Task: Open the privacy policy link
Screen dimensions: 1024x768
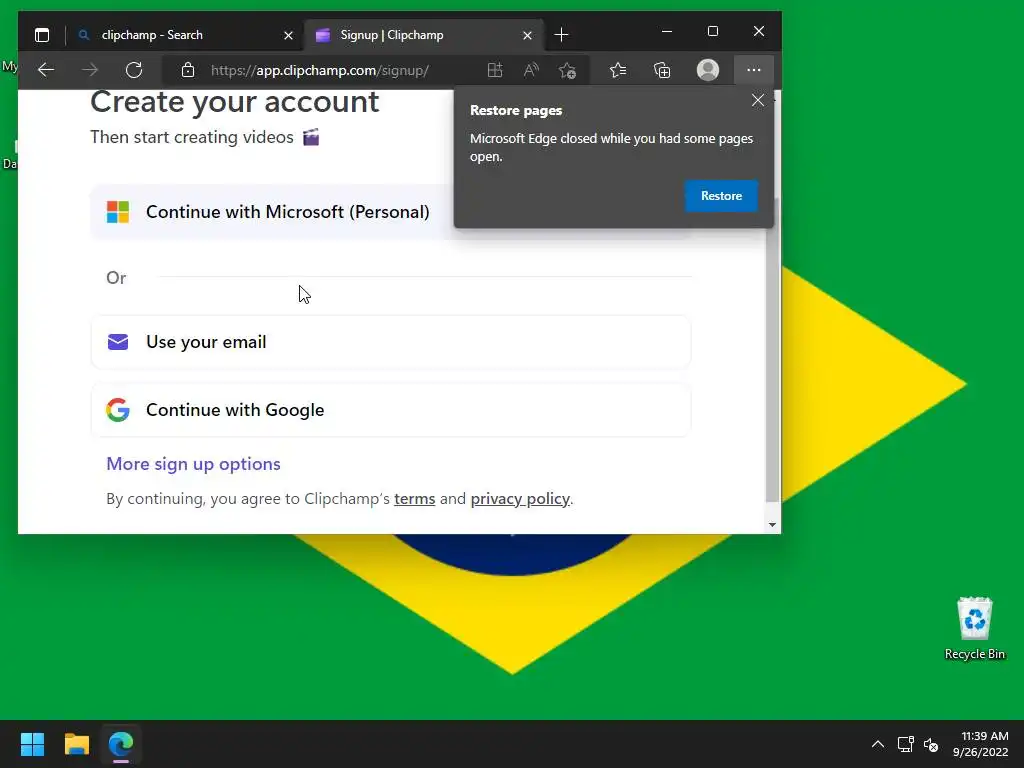Action: [520, 499]
